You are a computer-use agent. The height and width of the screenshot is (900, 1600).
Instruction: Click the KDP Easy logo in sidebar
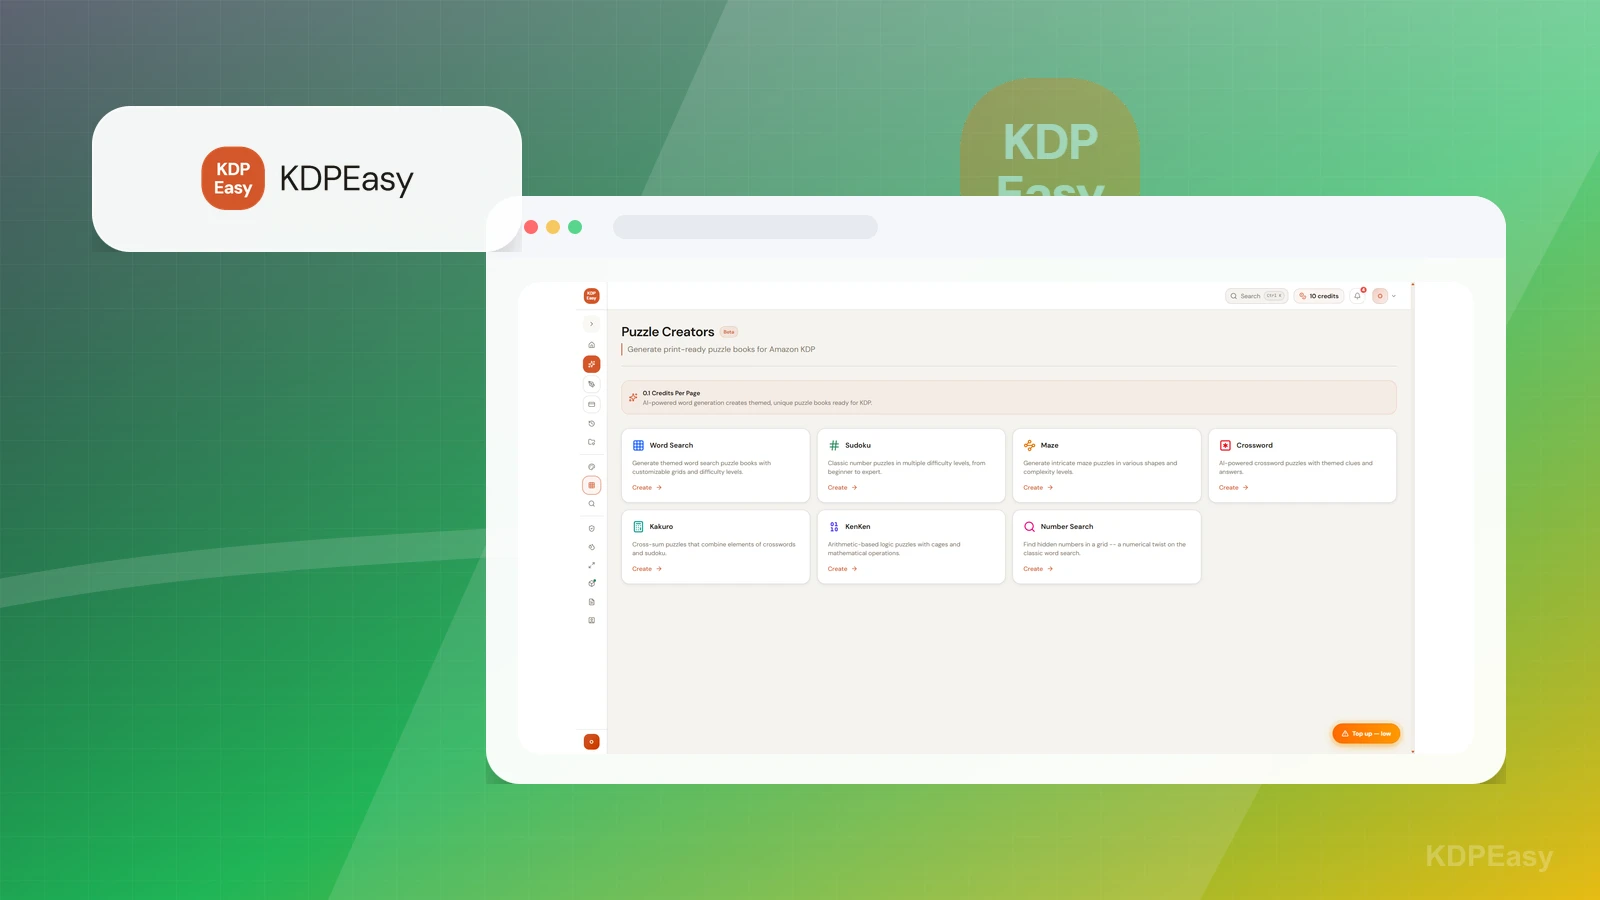[x=591, y=296]
